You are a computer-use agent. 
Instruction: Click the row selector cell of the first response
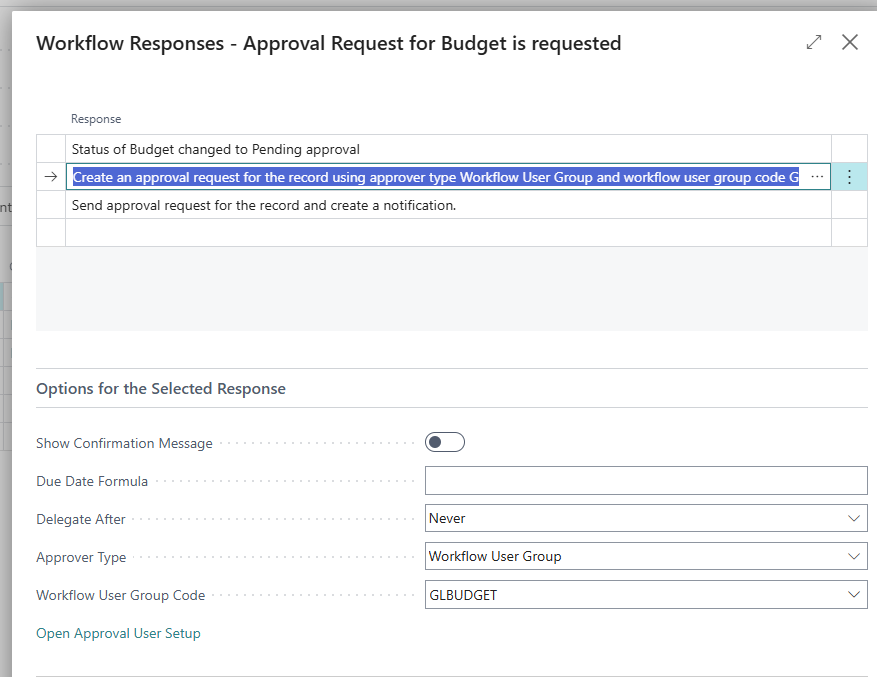click(x=51, y=149)
